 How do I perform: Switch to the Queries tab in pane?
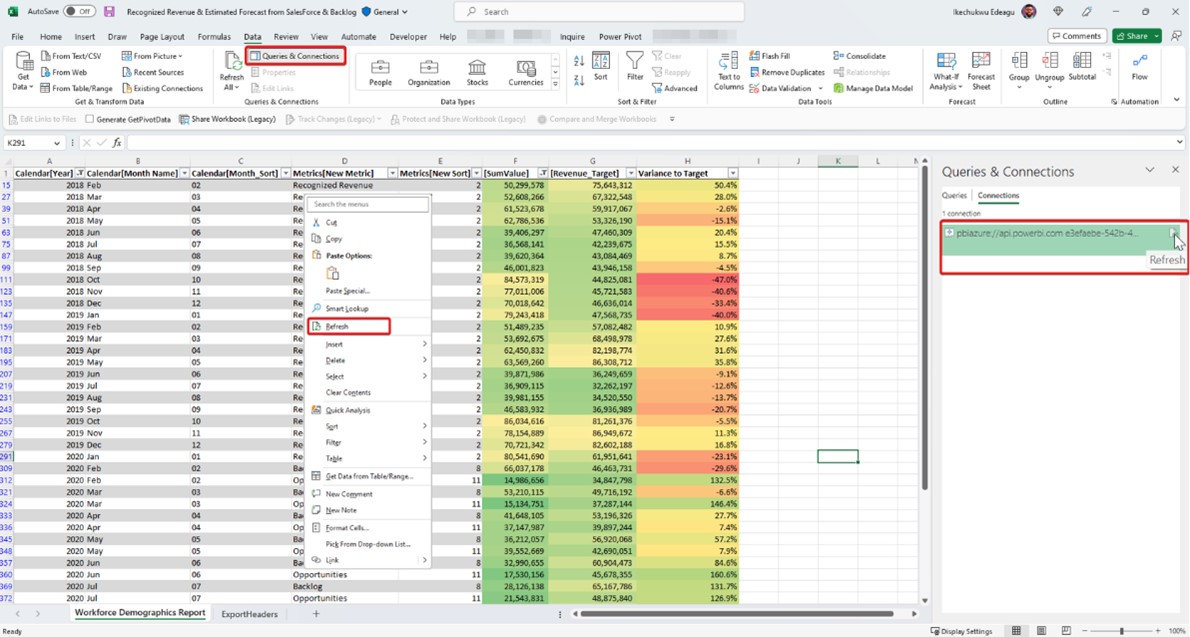click(954, 196)
